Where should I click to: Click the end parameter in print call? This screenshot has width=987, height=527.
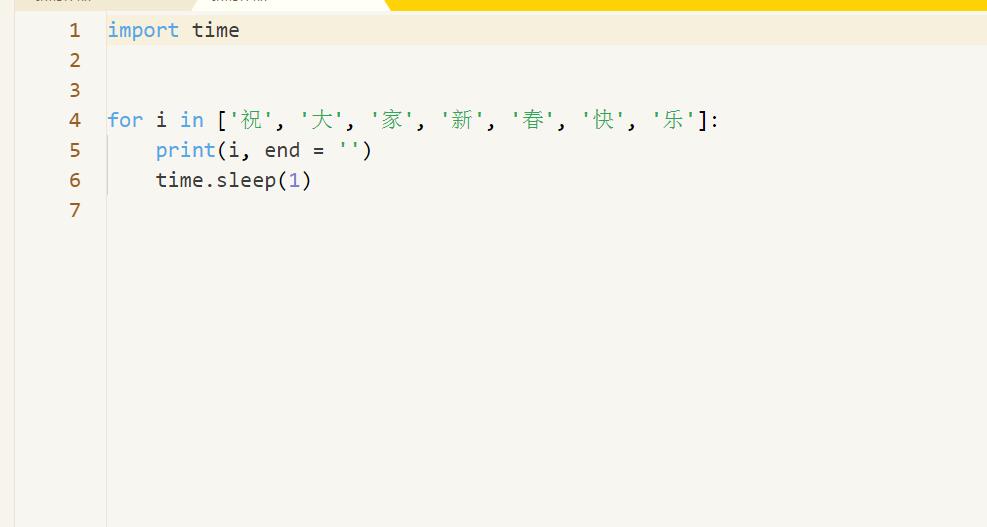[x=282, y=150]
